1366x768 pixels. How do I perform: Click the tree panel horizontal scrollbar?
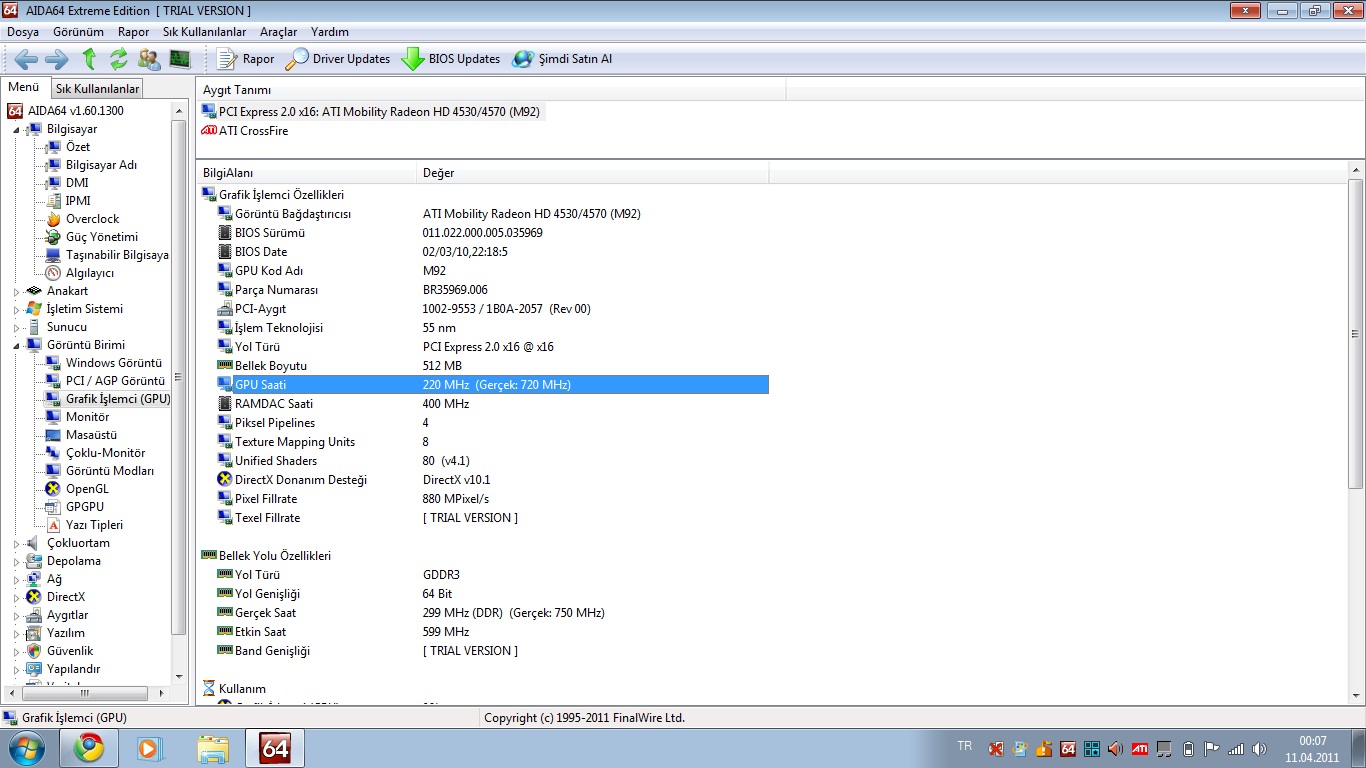click(84, 692)
